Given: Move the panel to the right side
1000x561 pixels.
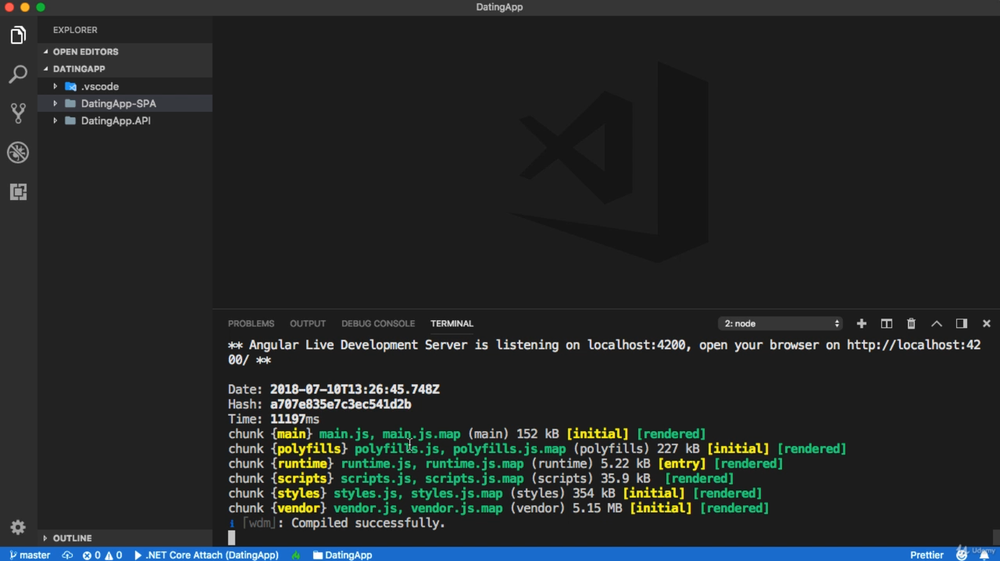Looking at the screenshot, I should [961, 324].
